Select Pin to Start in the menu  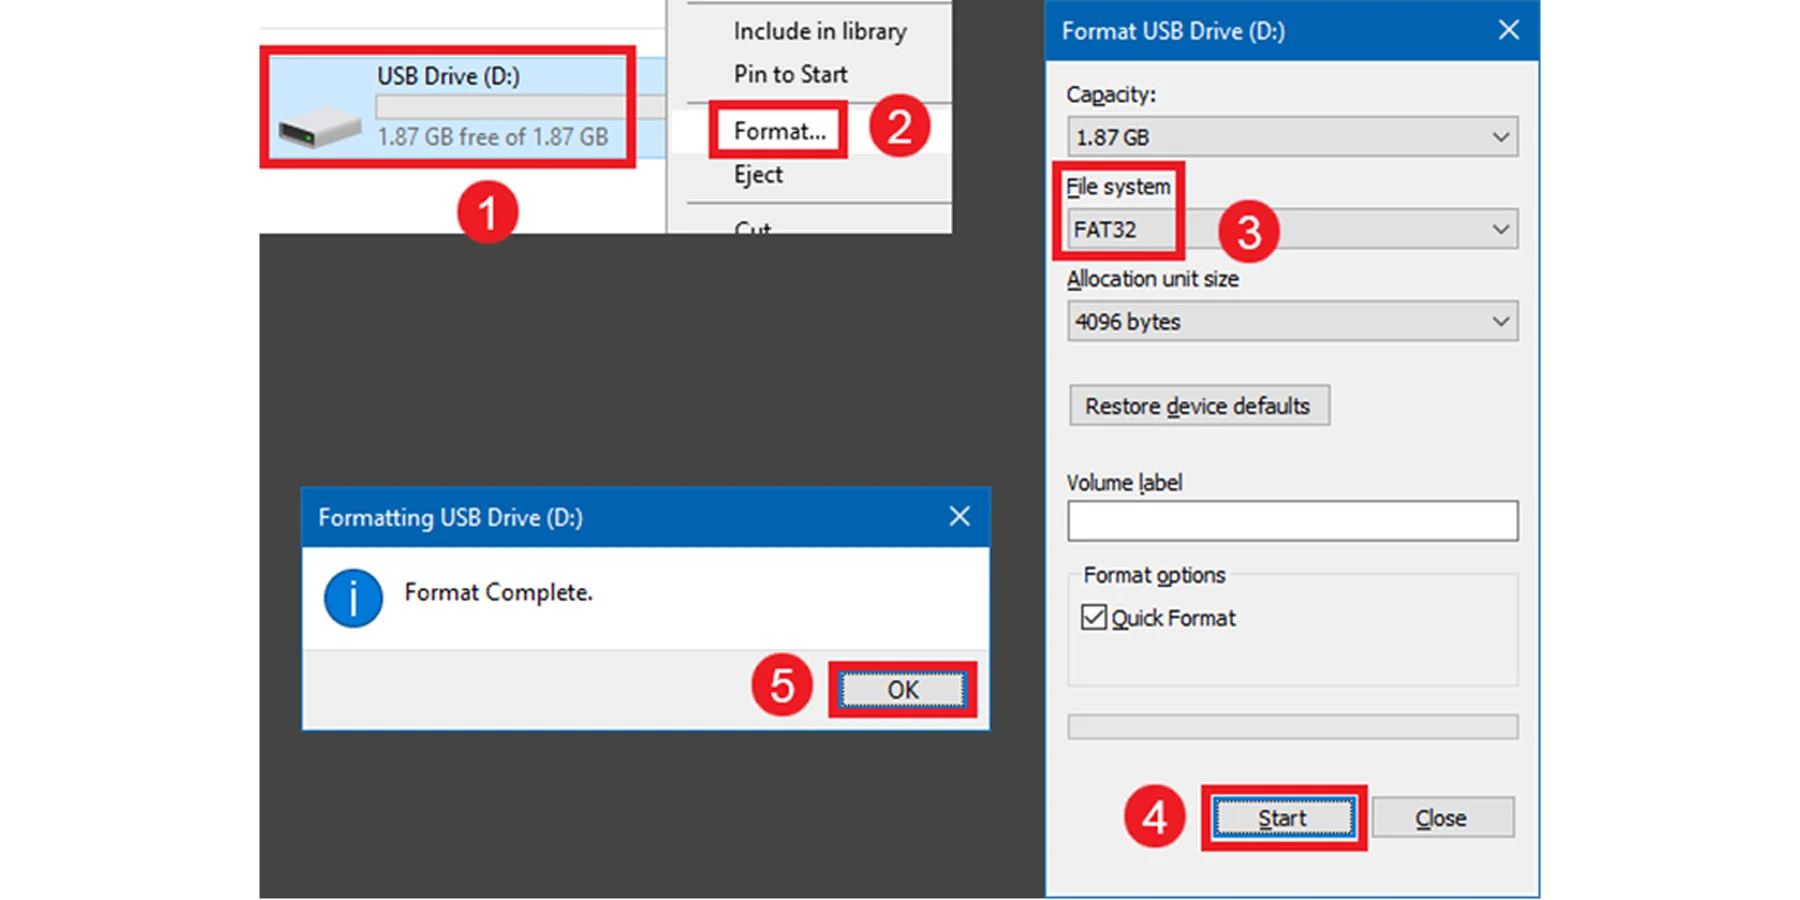[790, 74]
